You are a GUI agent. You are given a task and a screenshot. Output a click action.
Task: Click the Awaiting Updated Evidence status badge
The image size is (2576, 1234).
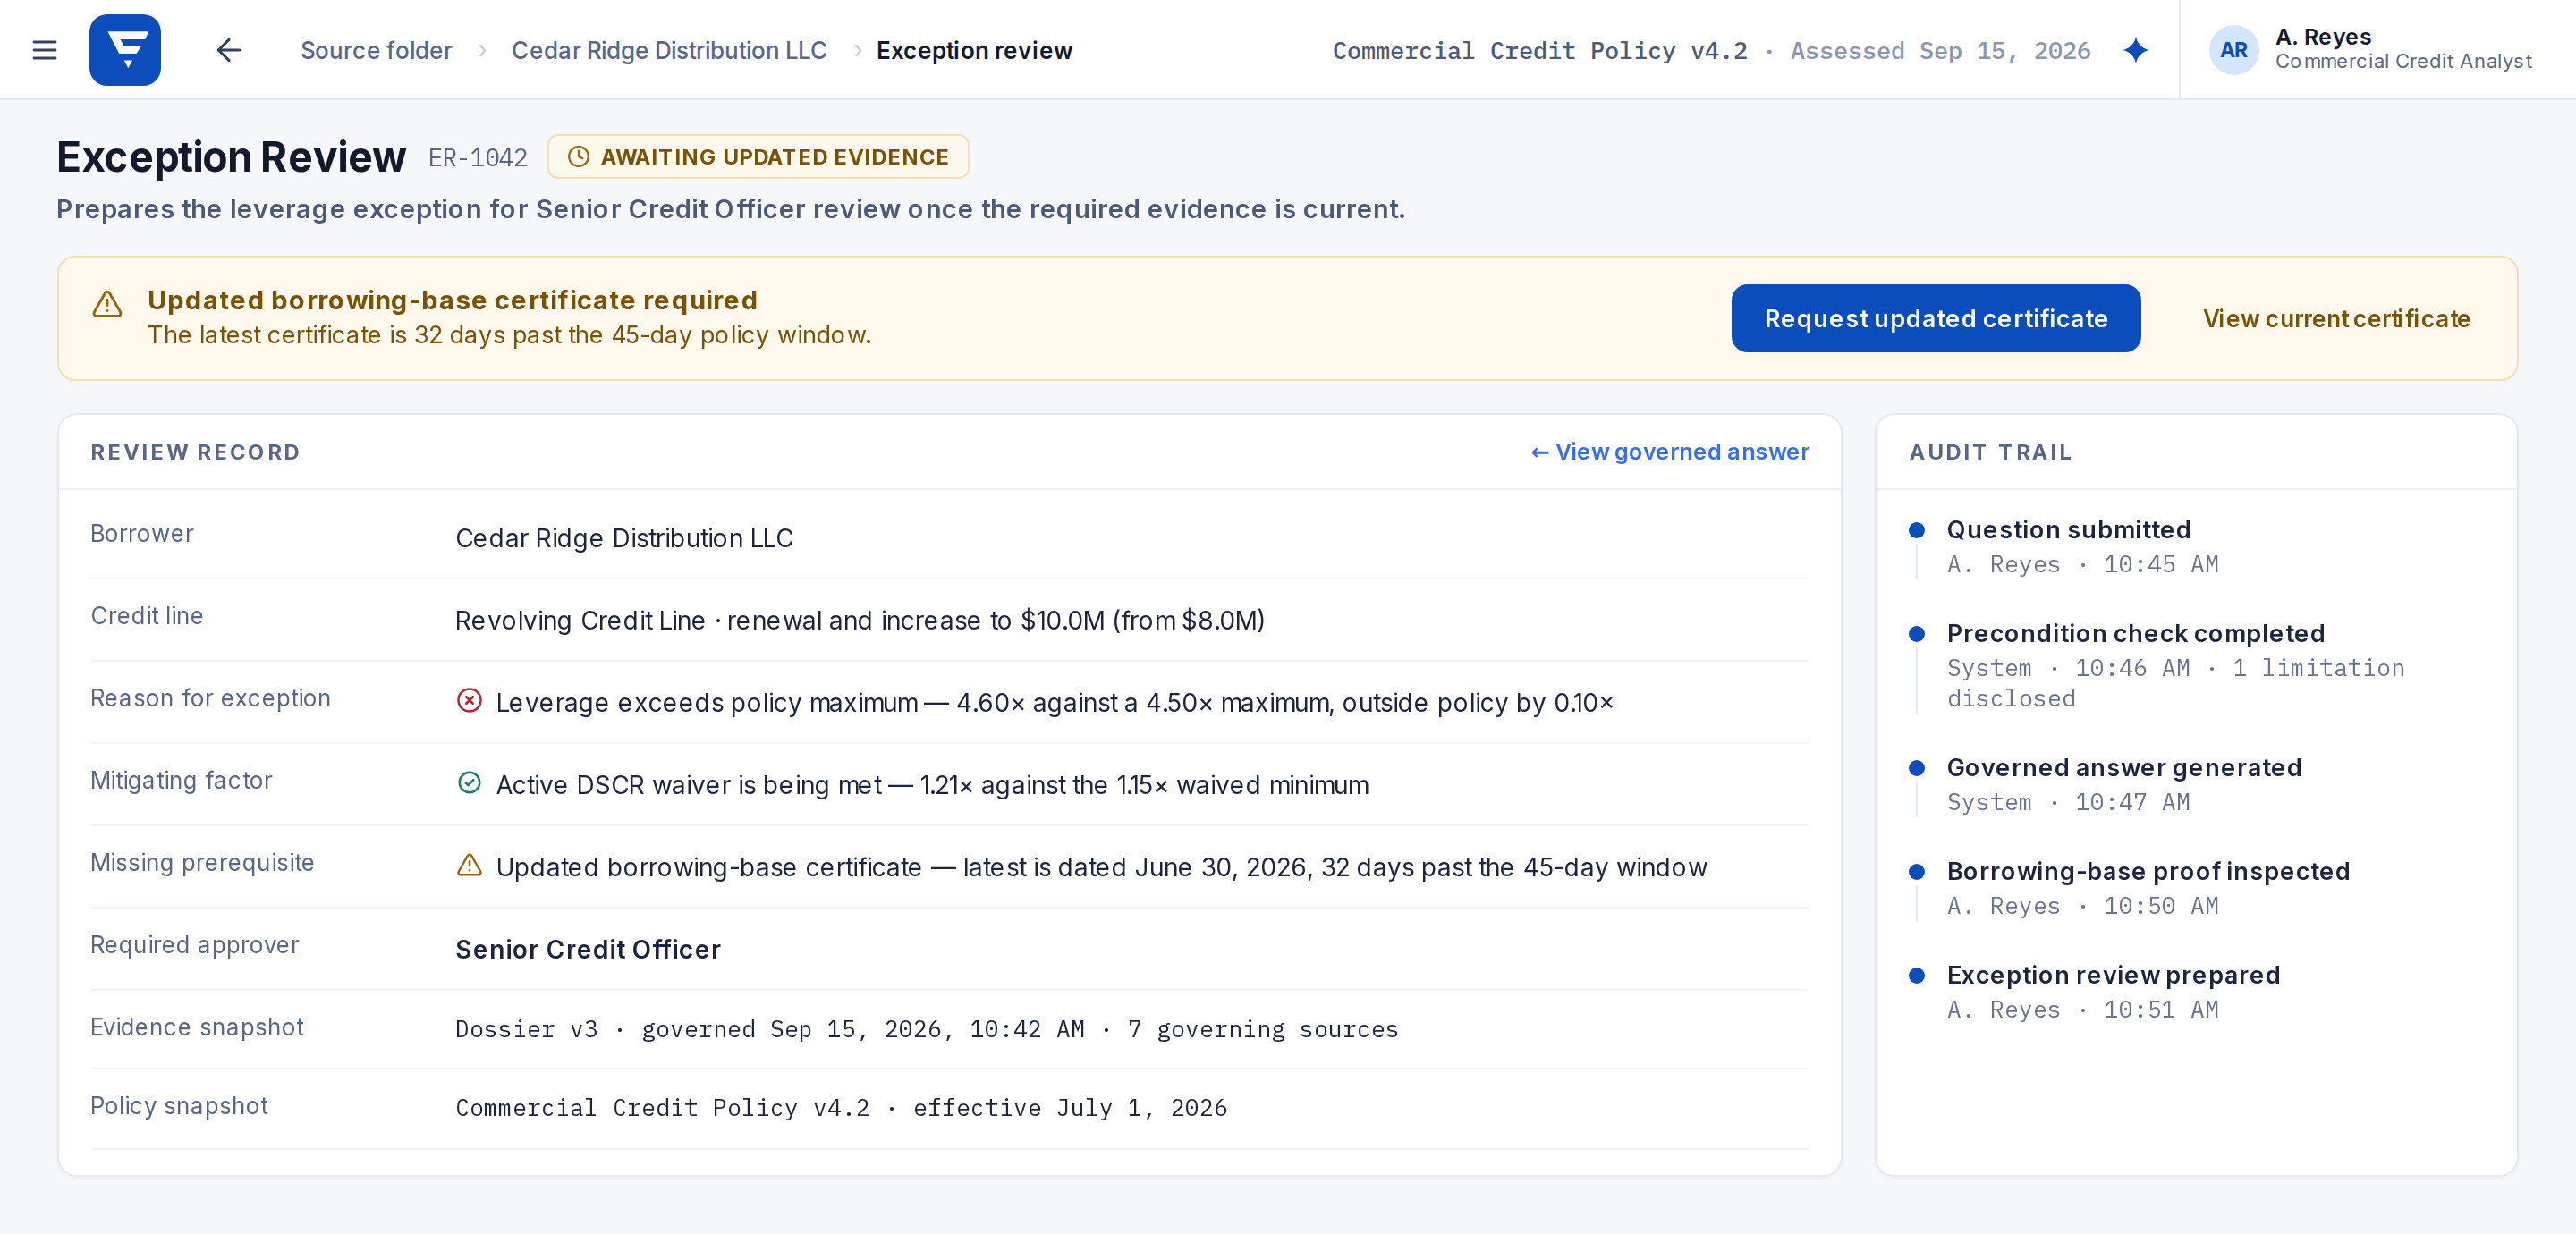tap(758, 157)
